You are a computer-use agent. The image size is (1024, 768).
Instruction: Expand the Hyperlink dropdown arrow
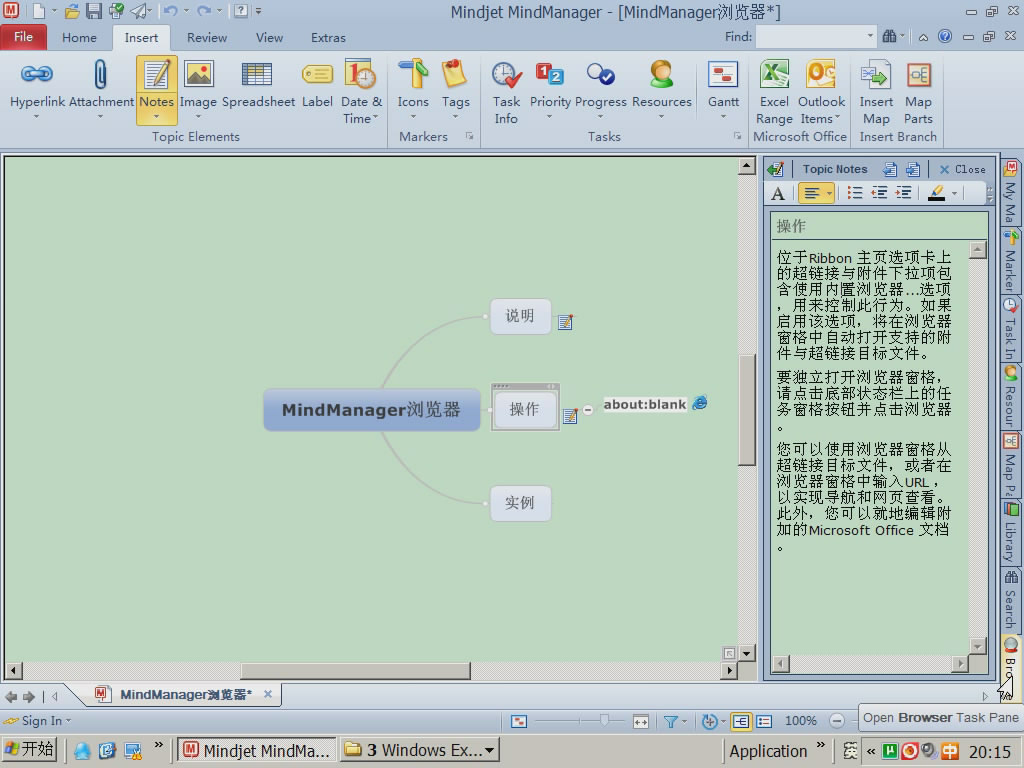[37, 117]
